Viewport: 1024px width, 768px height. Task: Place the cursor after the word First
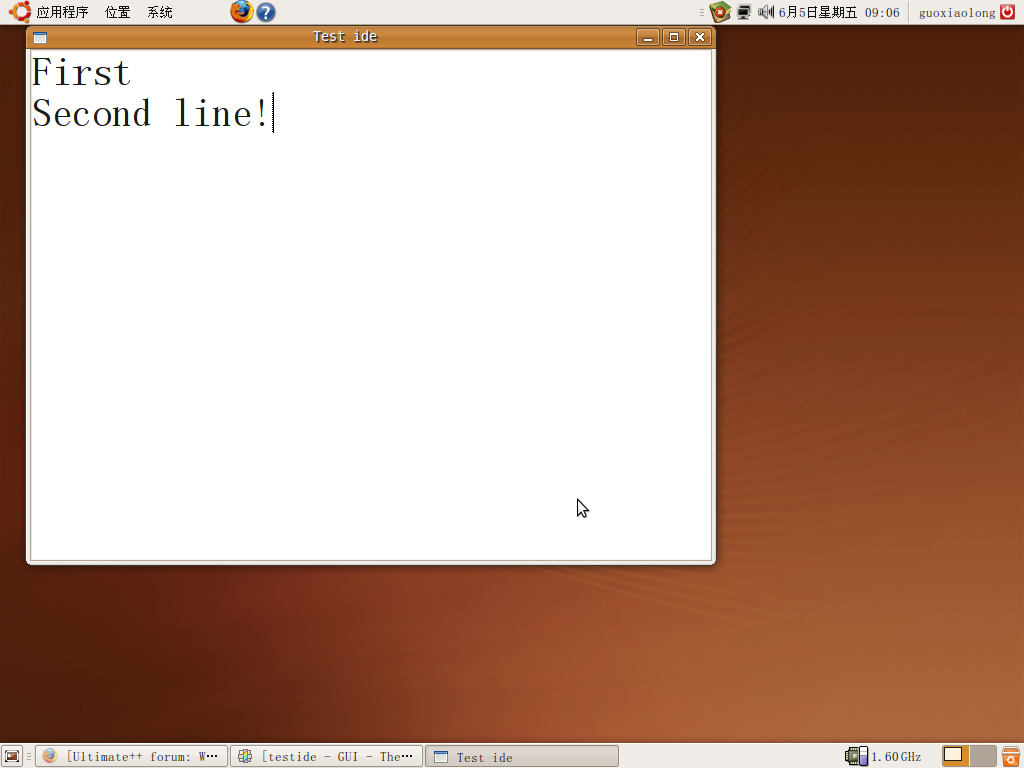tap(133, 73)
